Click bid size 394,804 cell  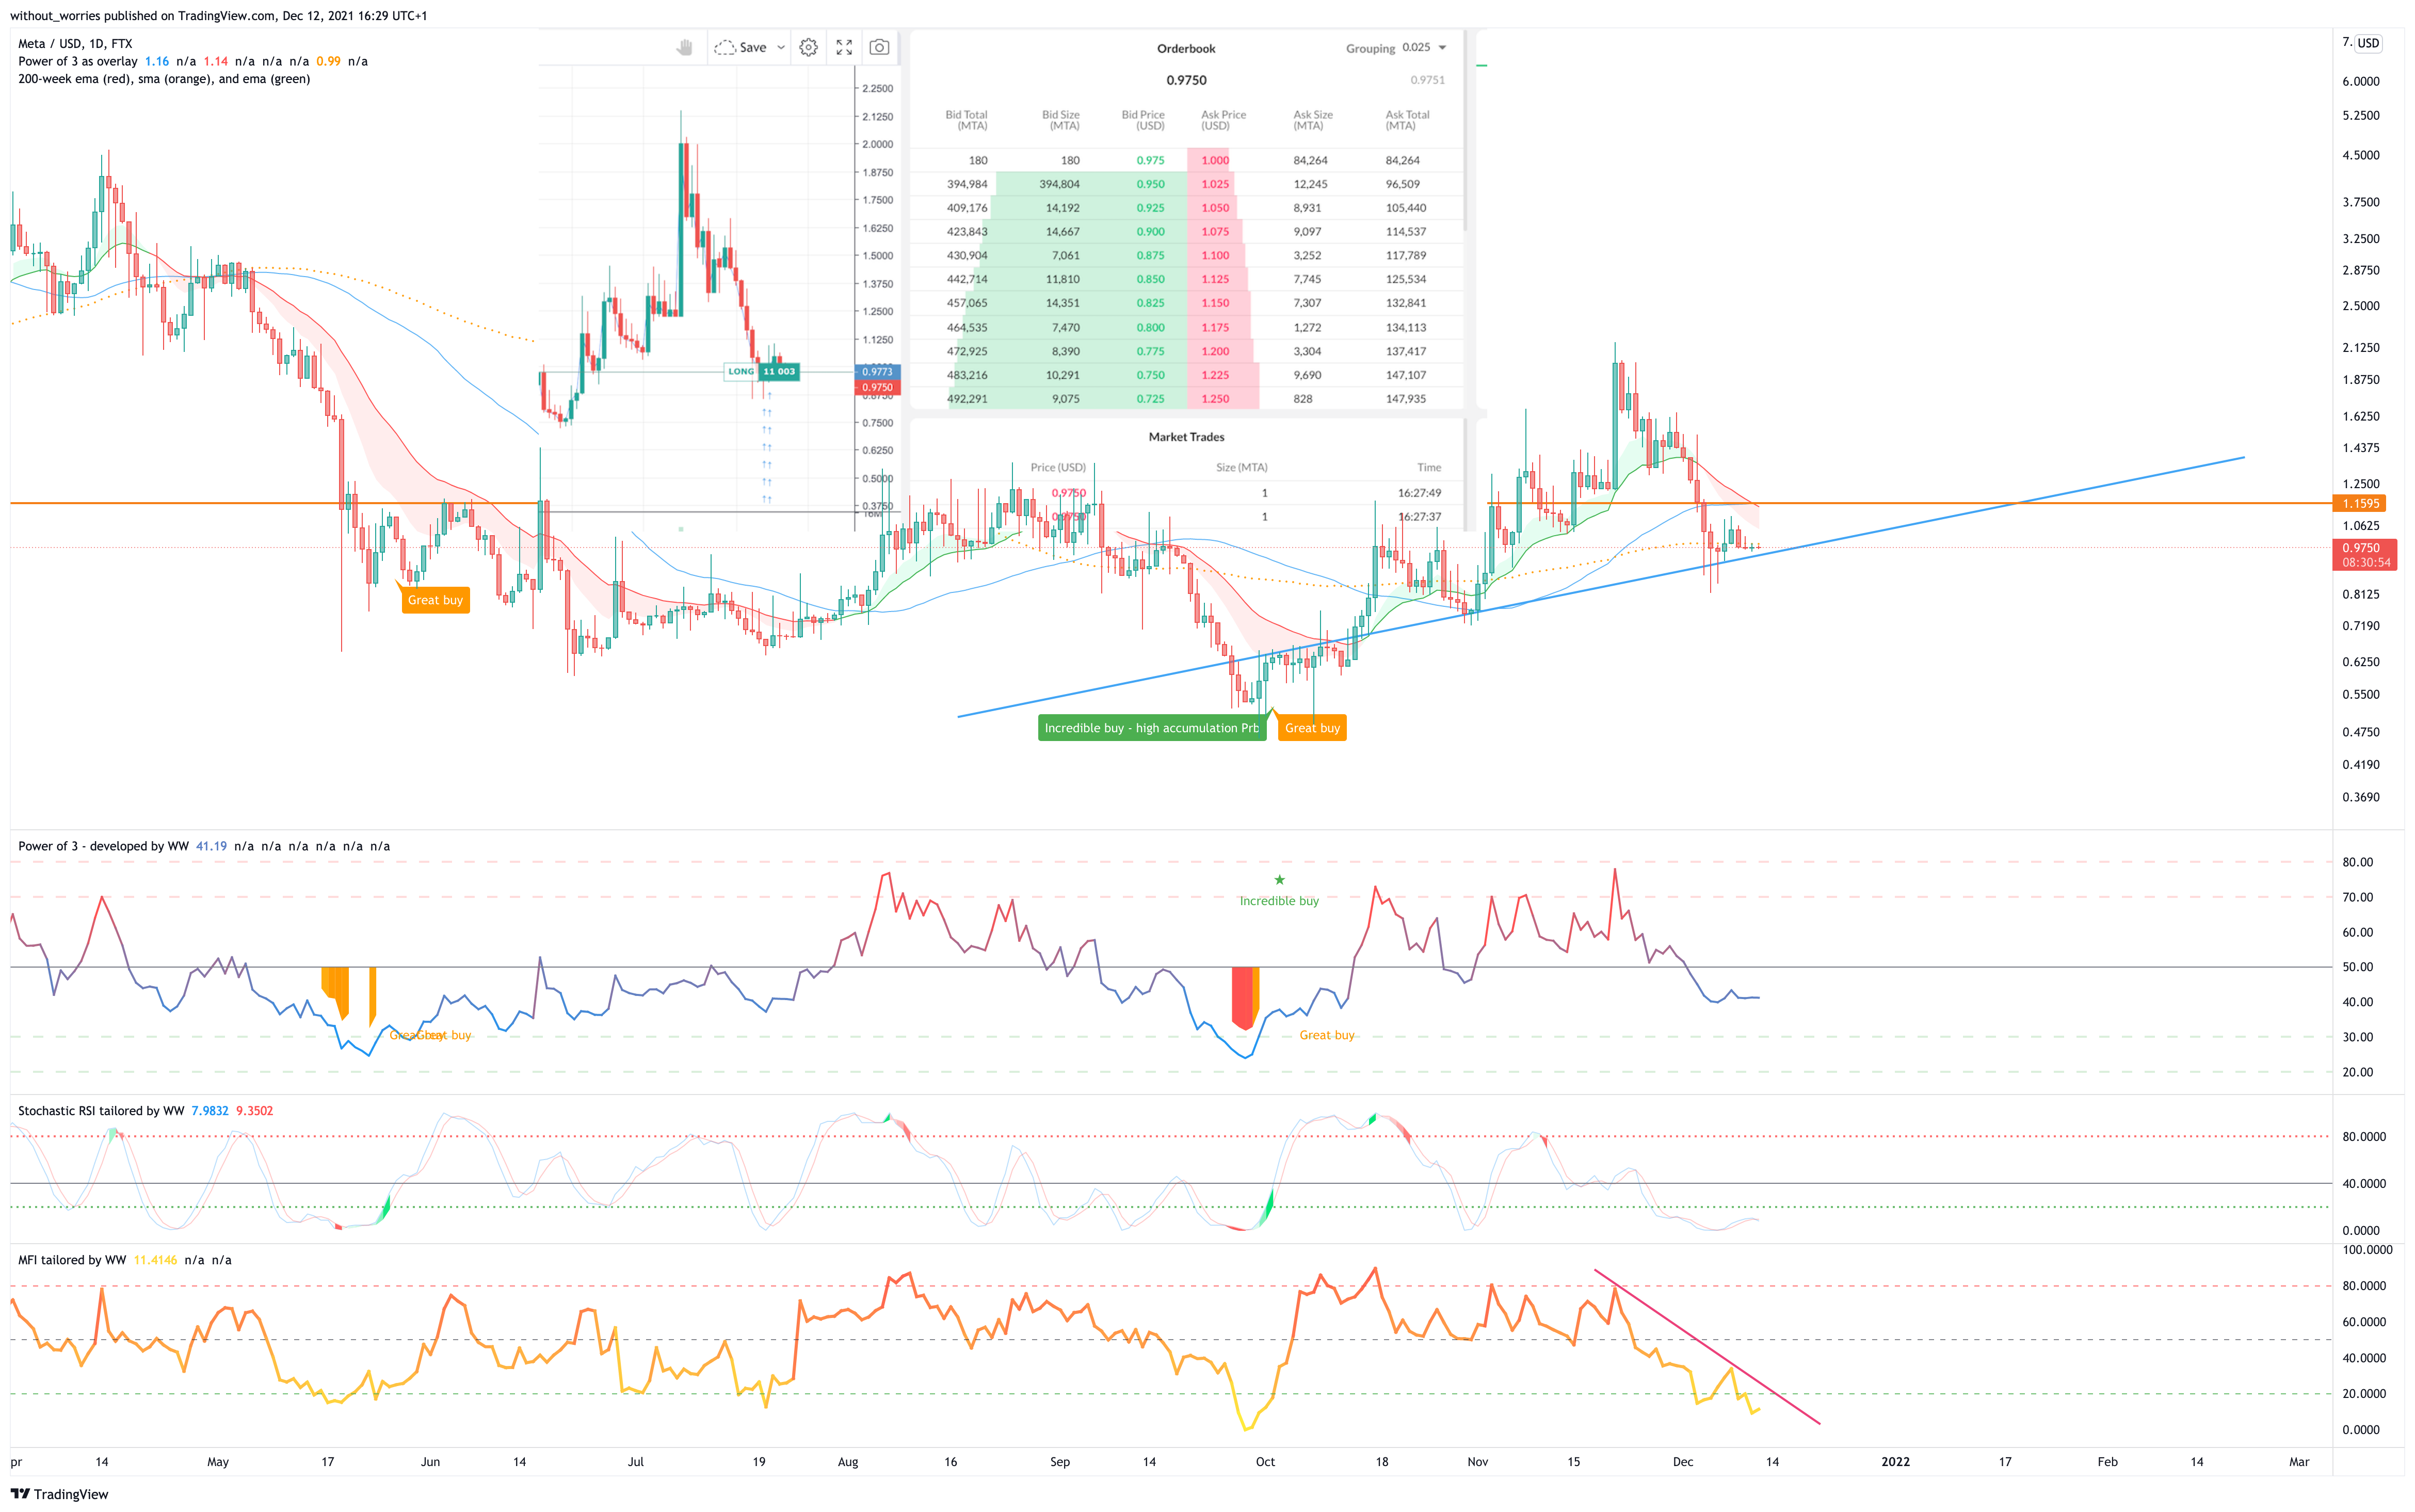coord(1059,184)
